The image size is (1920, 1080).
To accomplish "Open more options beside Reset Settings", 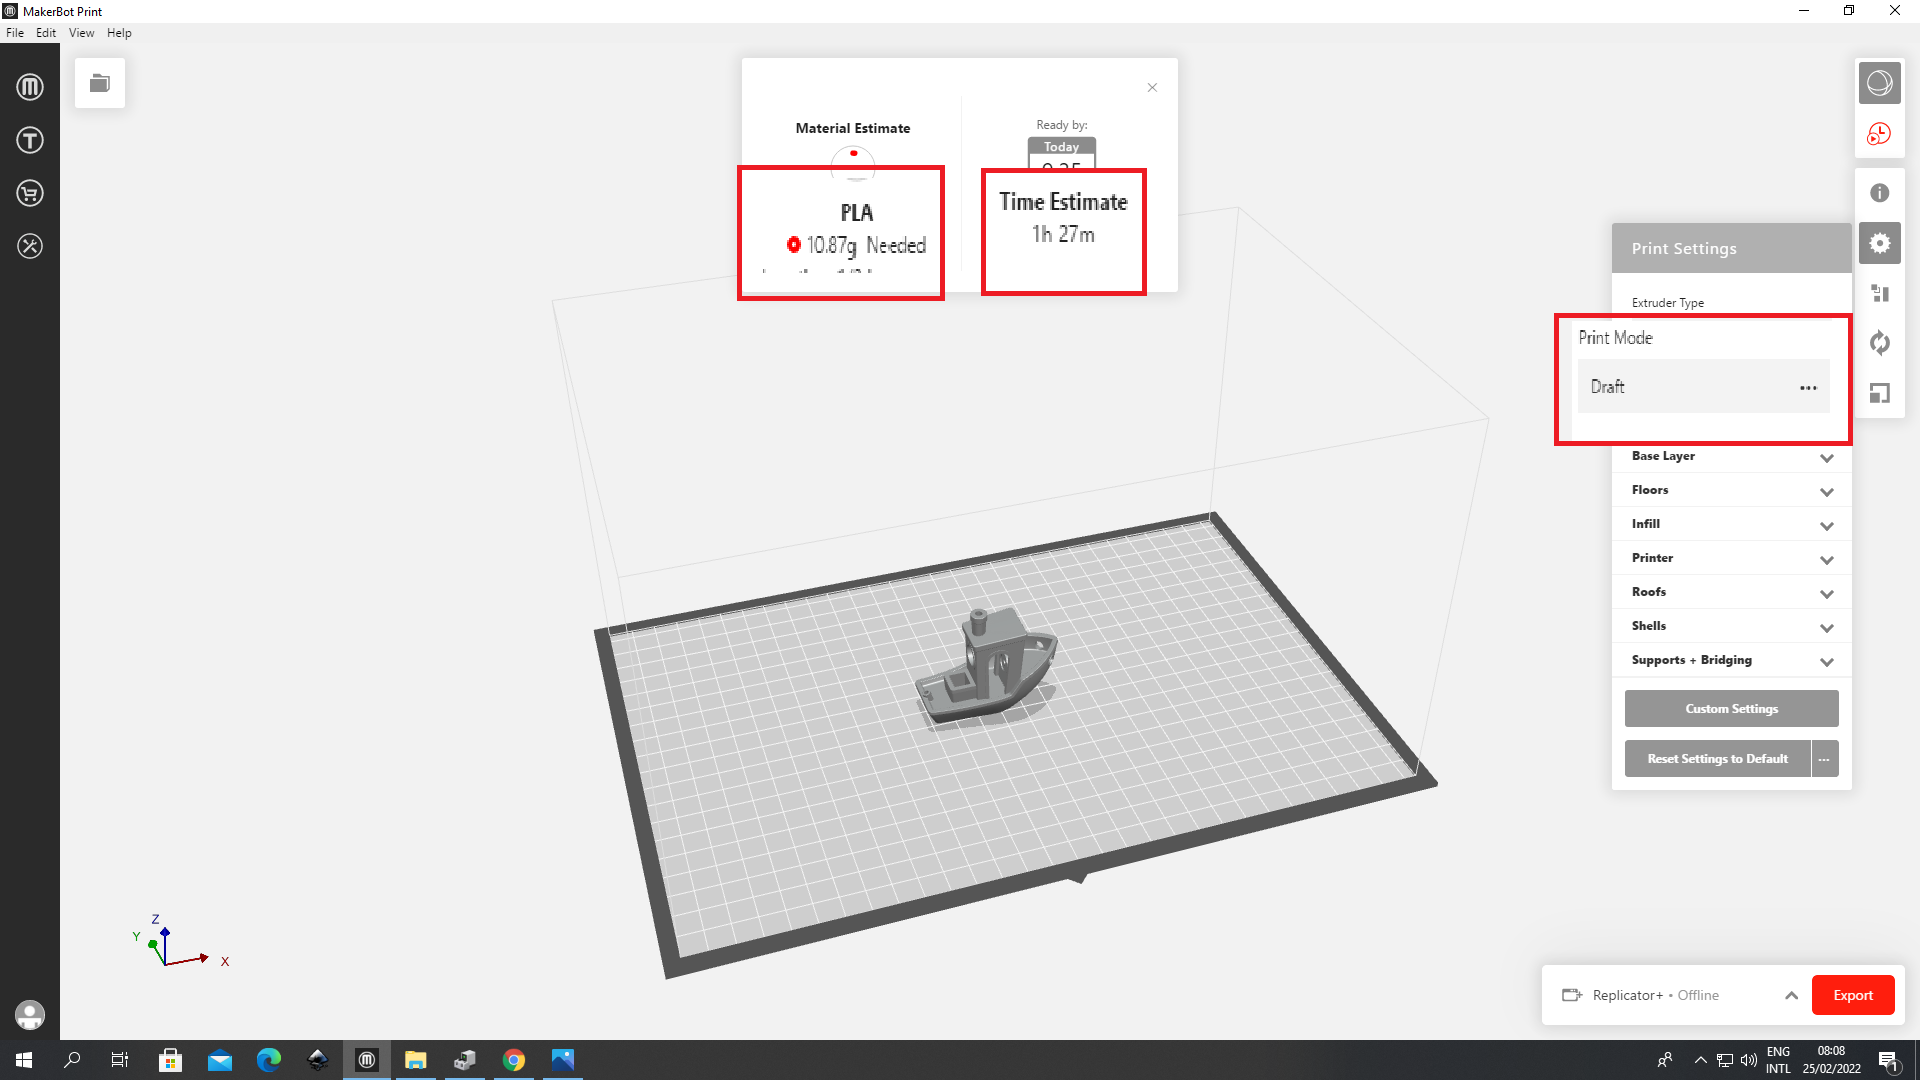I will click(1825, 759).
